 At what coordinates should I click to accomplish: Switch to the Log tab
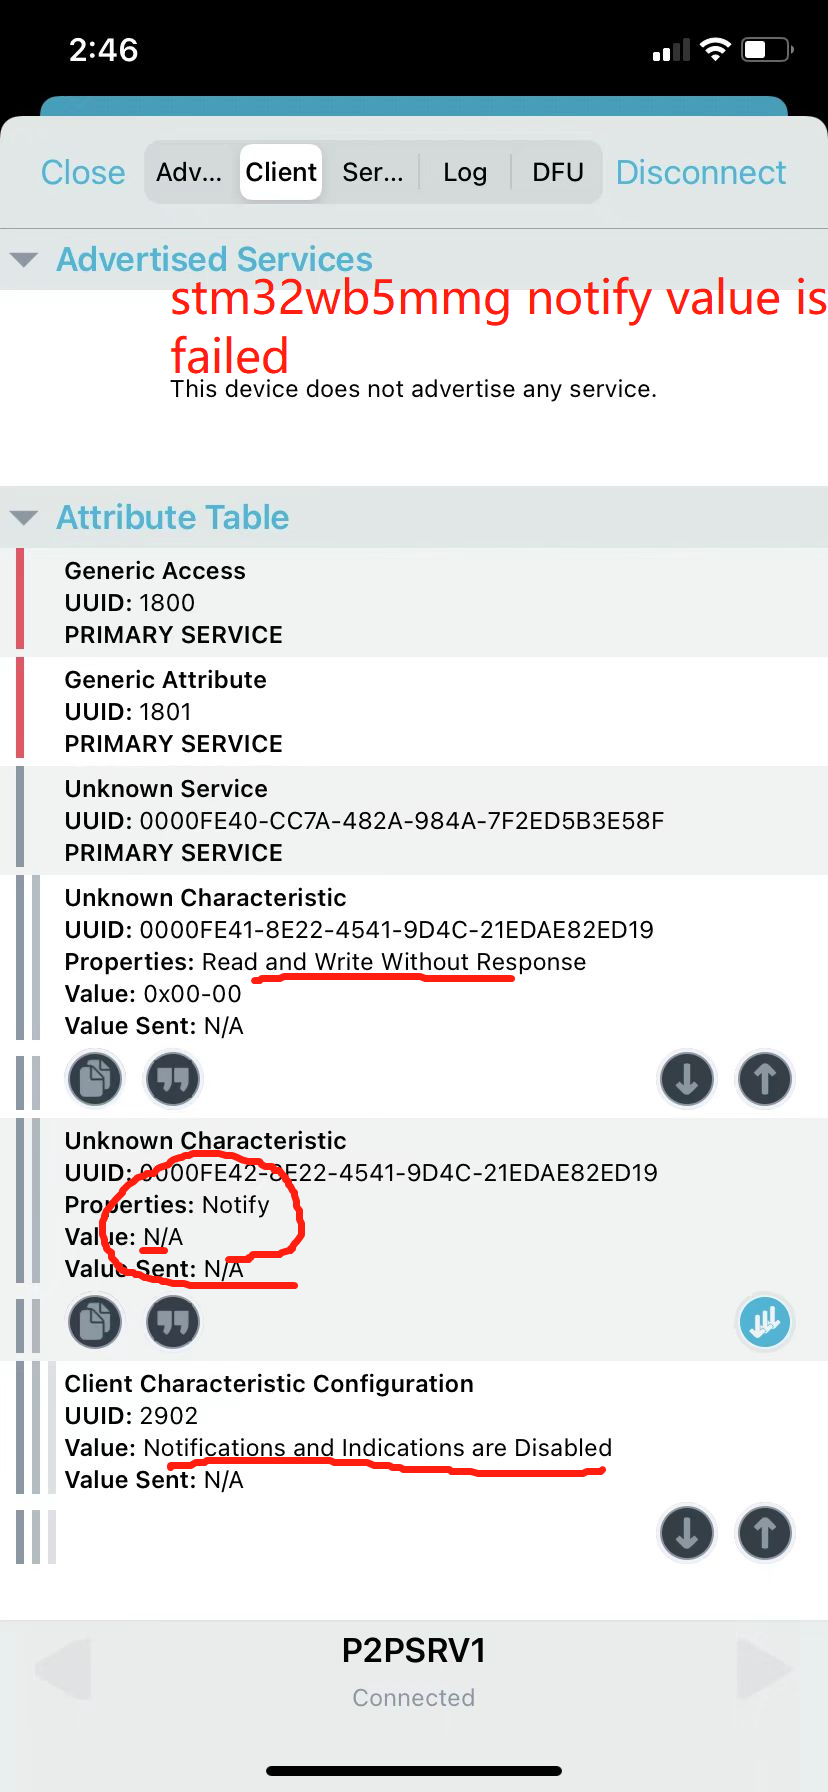tap(465, 172)
